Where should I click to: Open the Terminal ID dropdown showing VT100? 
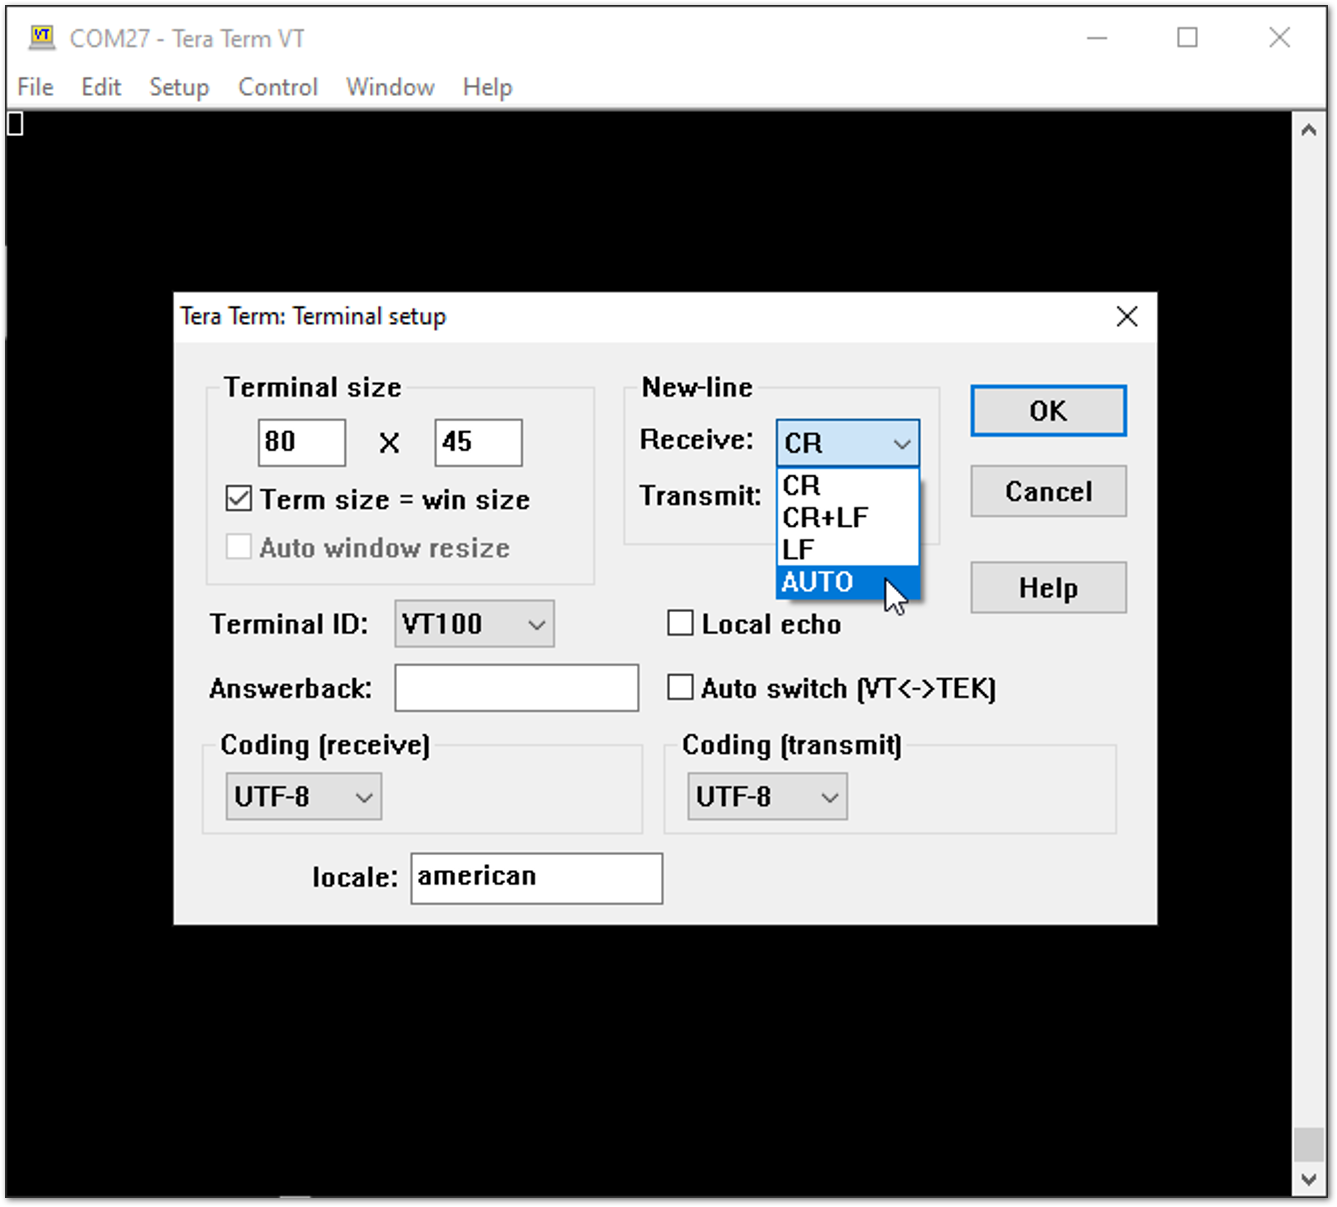[474, 623]
